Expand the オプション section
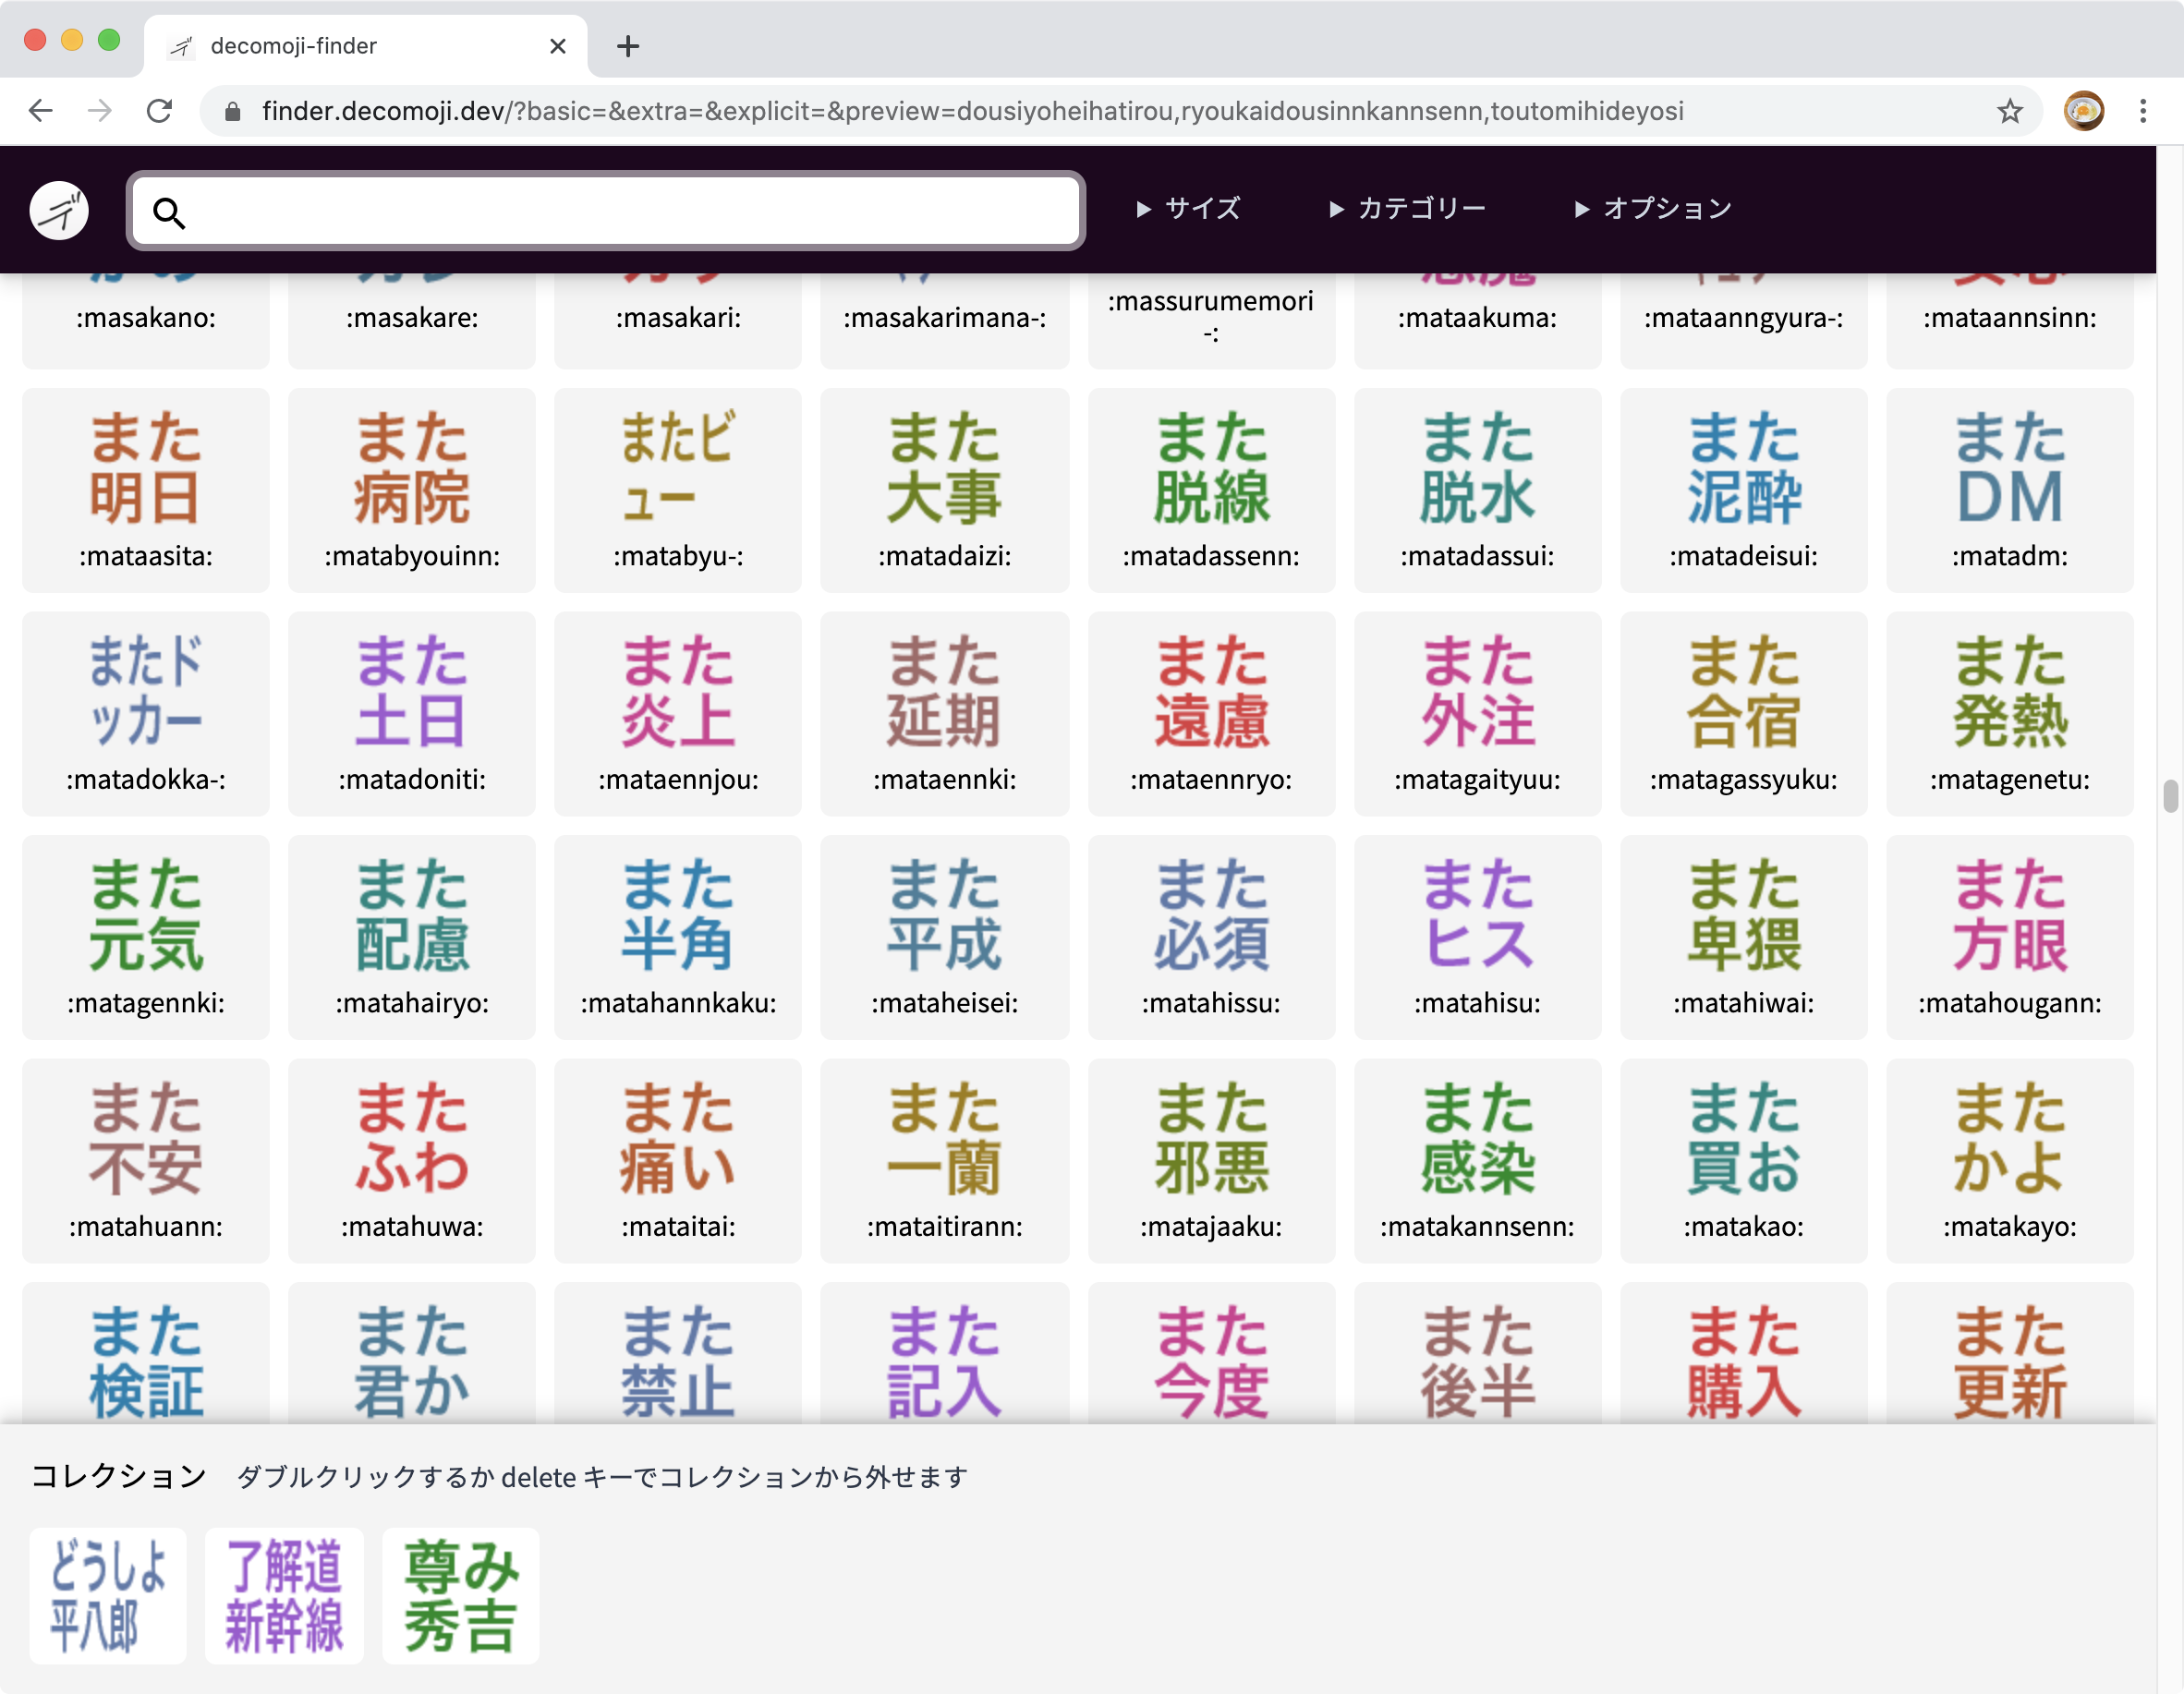 (x=1652, y=208)
